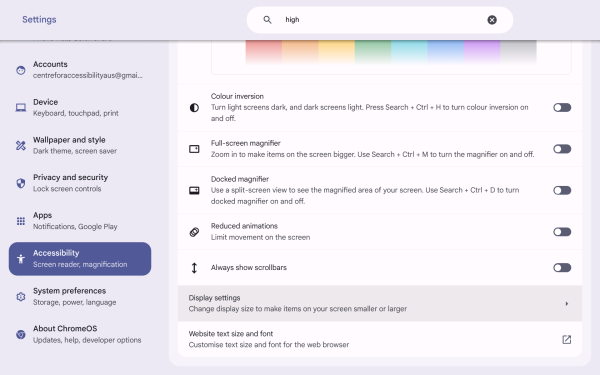Click the System preferences gear icon

(x=21, y=297)
